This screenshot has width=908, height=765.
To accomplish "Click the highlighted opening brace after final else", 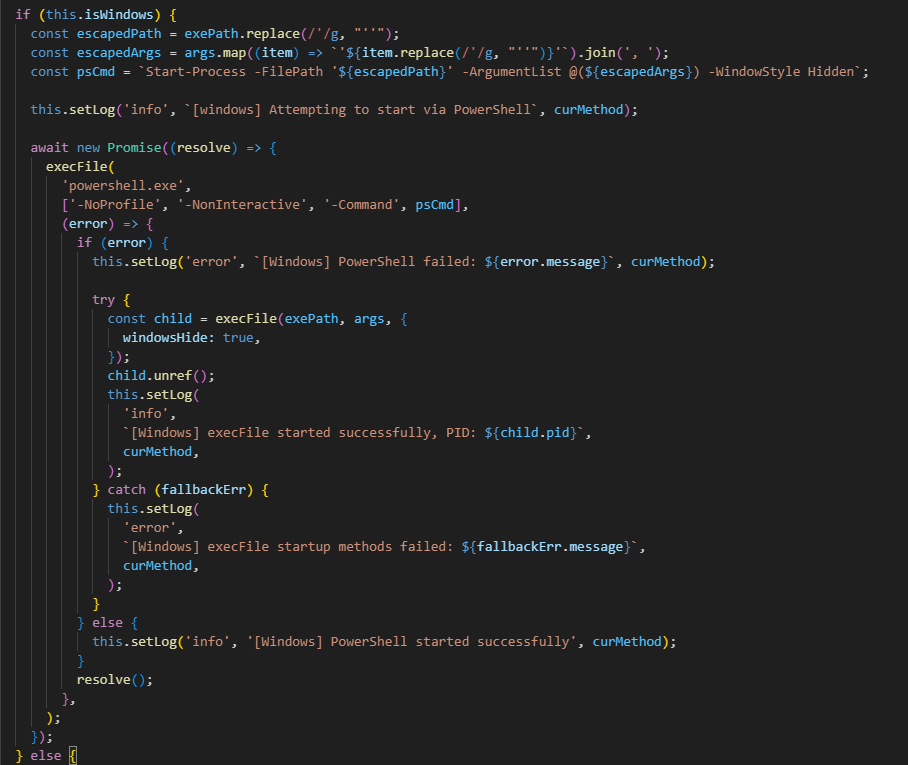I will pyautogui.click(x=73, y=755).
